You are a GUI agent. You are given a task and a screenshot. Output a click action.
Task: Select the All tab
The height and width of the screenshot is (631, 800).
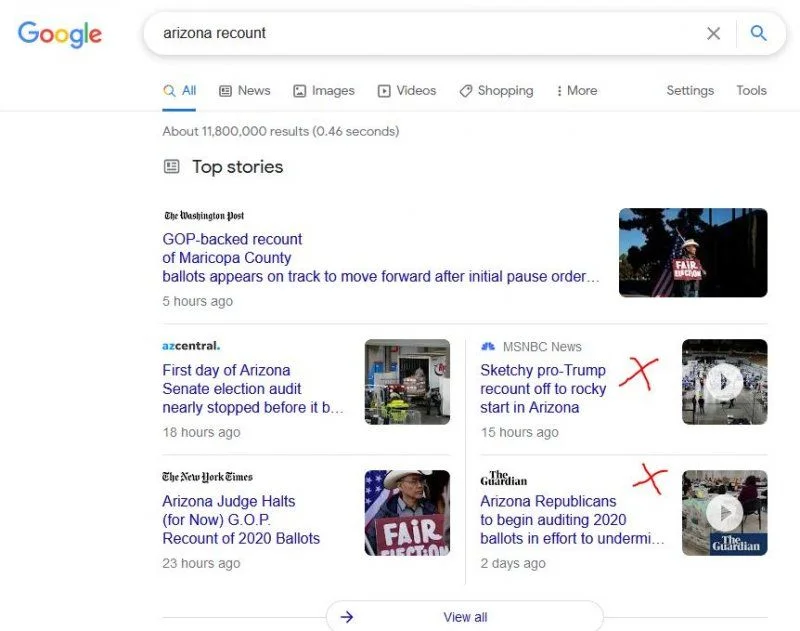point(180,91)
